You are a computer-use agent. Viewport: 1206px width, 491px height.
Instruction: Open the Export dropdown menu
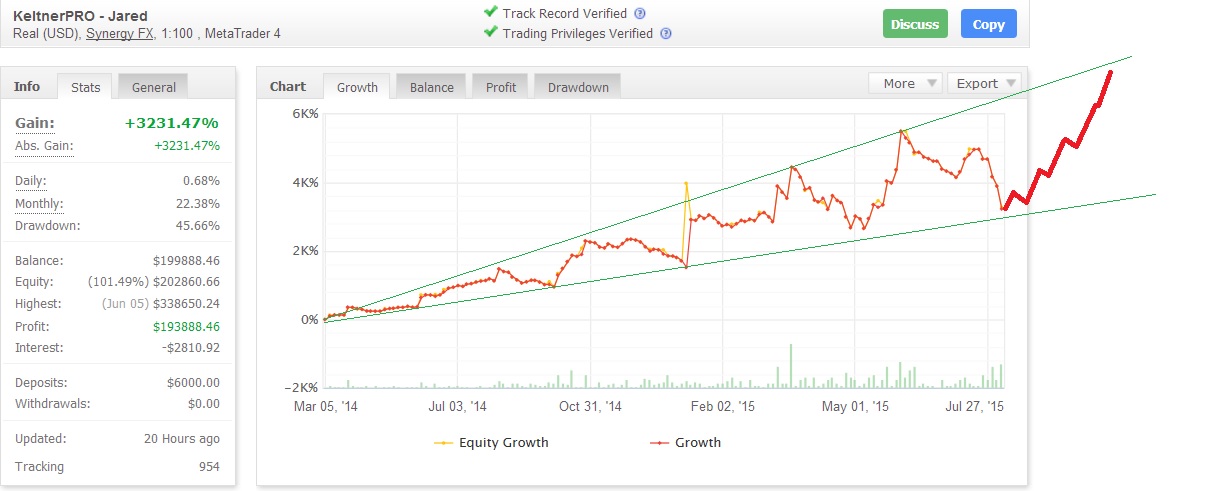coord(984,83)
